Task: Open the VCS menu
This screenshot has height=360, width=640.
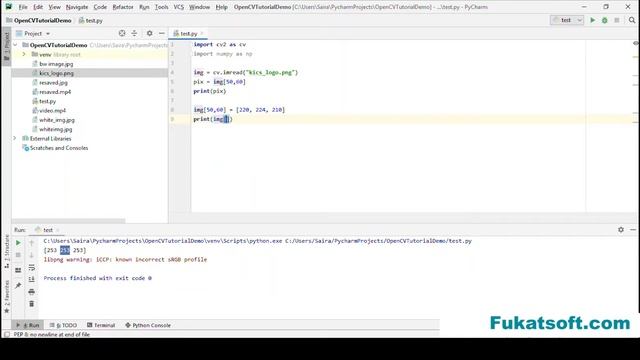Action: click(179, 7)
